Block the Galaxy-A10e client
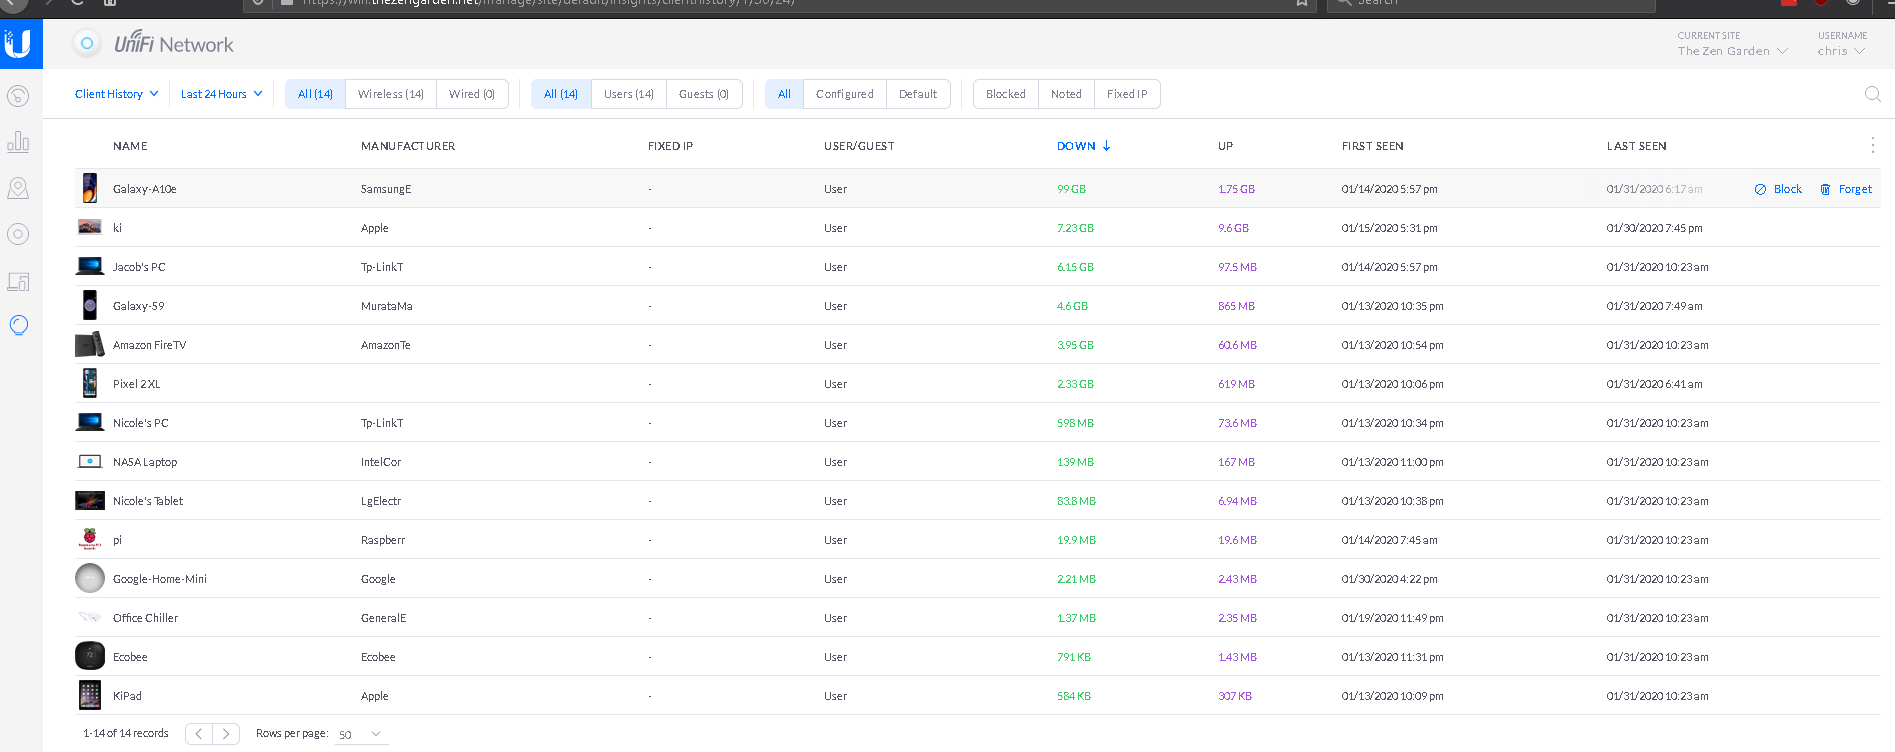This screenshot has height=752, width=1895. 1778,189
